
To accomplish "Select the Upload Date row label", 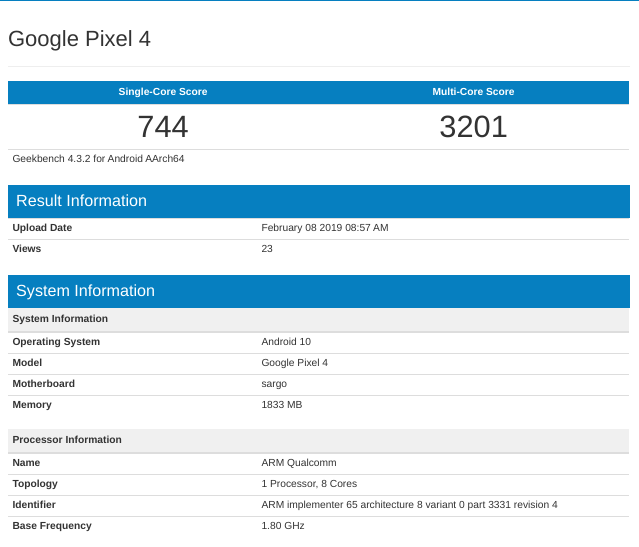I will (x=42, y=227).
